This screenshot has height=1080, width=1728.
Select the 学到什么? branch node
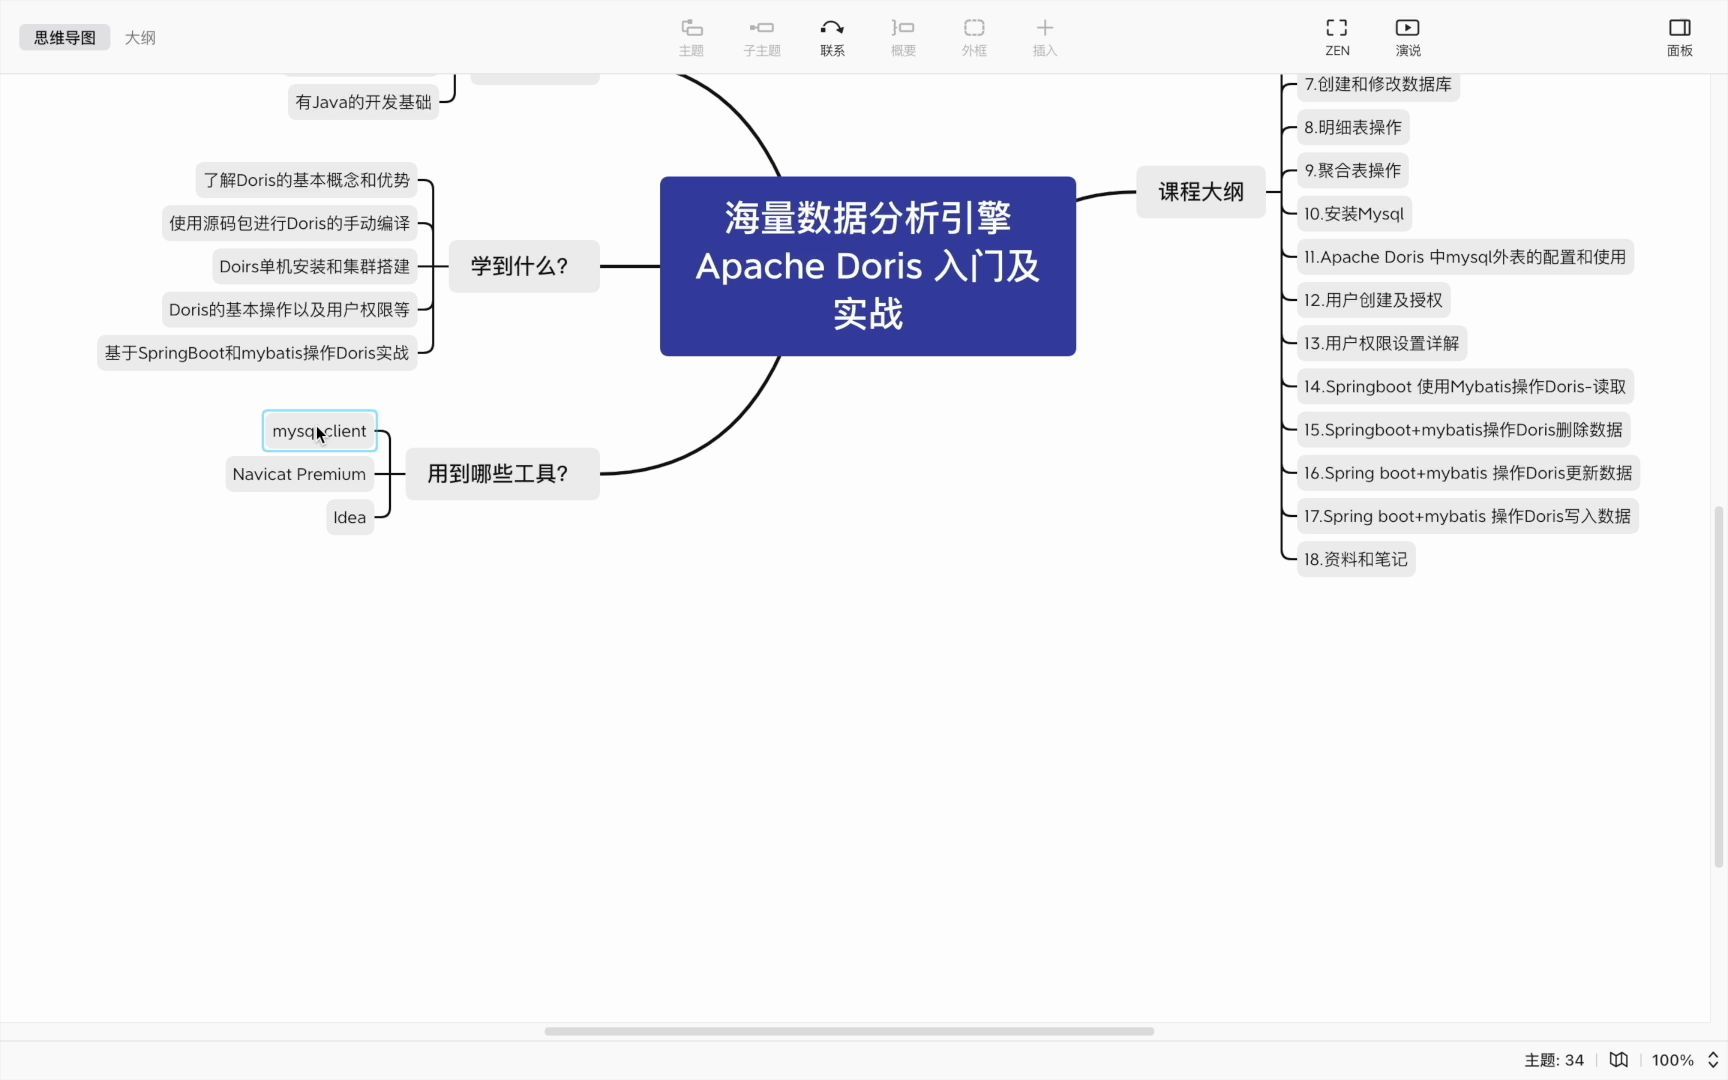click(524, 266)
